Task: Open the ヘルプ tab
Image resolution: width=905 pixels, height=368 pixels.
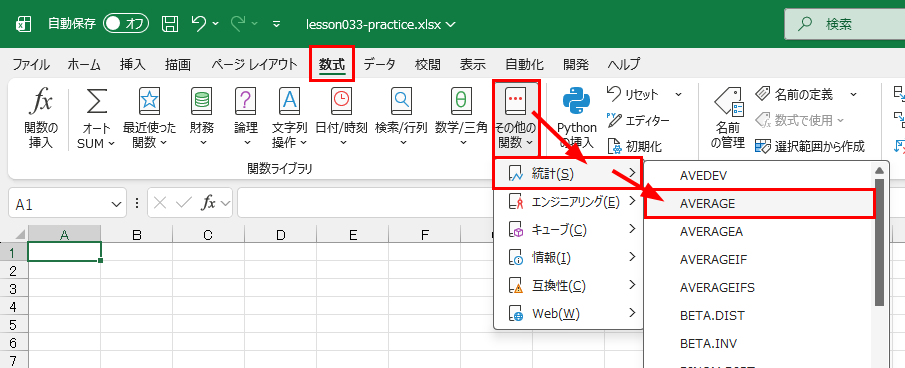Action: [624, 64]
